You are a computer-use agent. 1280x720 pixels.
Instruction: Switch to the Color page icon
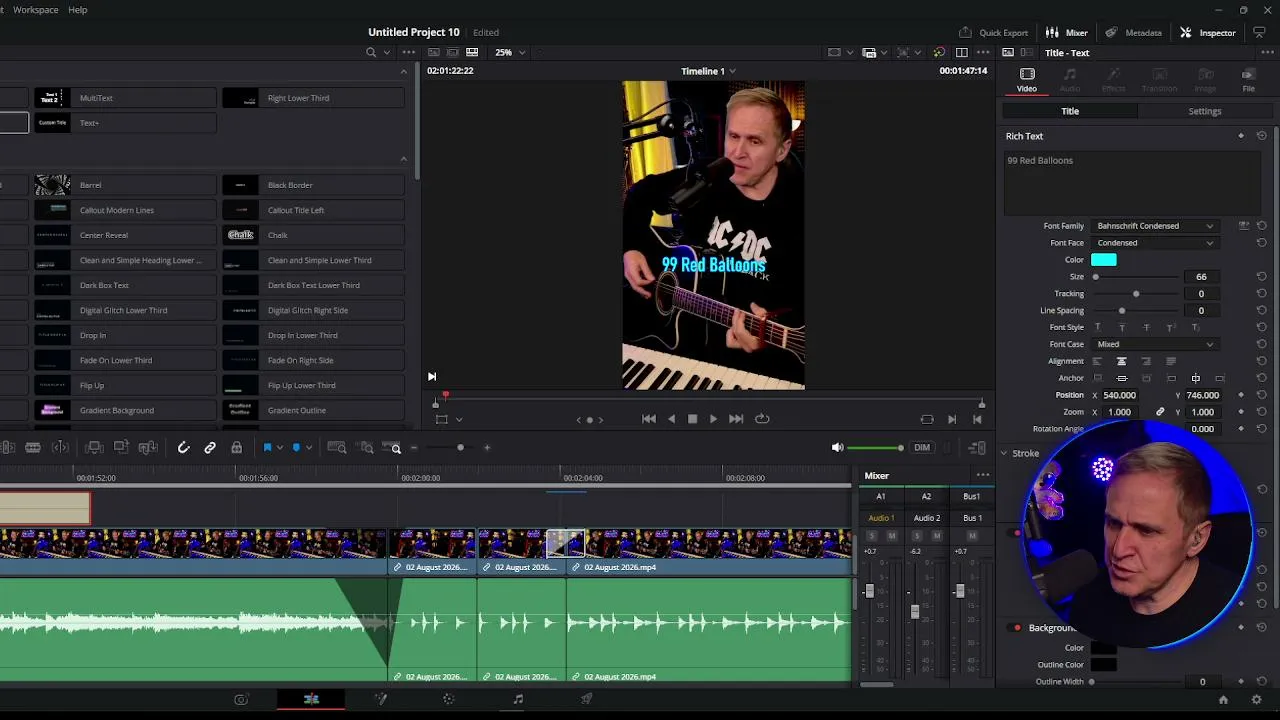(x=448, y=699)
